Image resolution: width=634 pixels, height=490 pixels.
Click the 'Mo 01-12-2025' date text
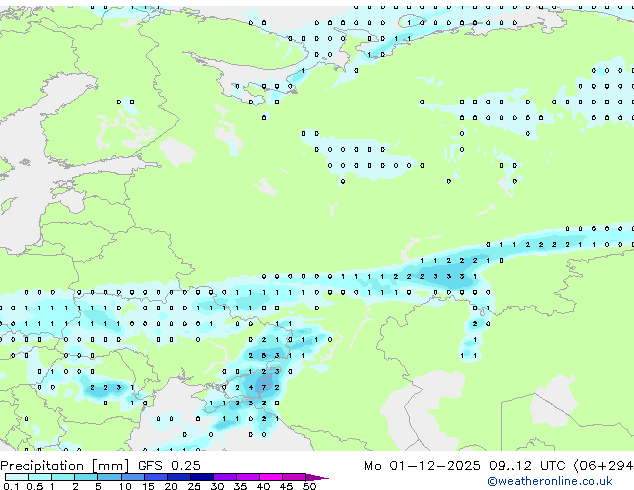pos(422,466)
